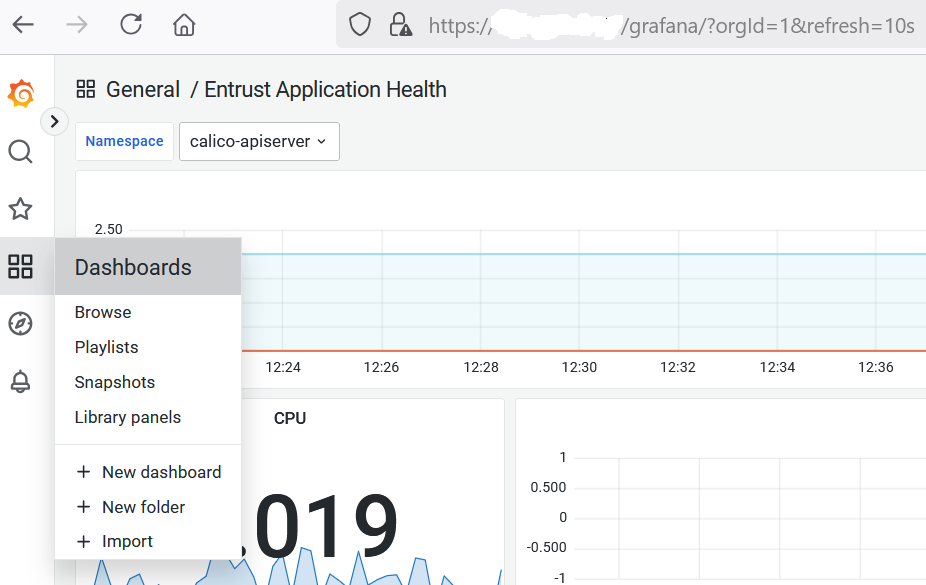This screenshot has width=926, height=585.
Task: Select Playlists in the Dashboards menu
Action: pos(107,347)
